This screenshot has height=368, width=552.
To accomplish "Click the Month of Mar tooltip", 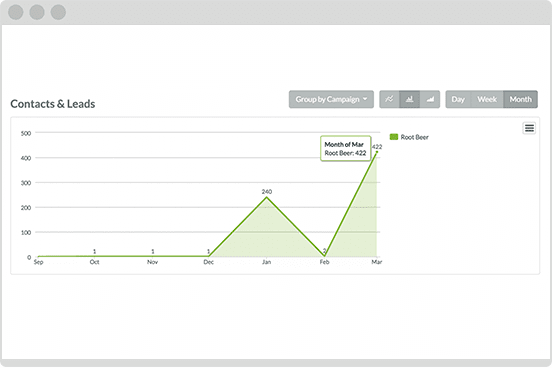I will click(x=345, y=149).
